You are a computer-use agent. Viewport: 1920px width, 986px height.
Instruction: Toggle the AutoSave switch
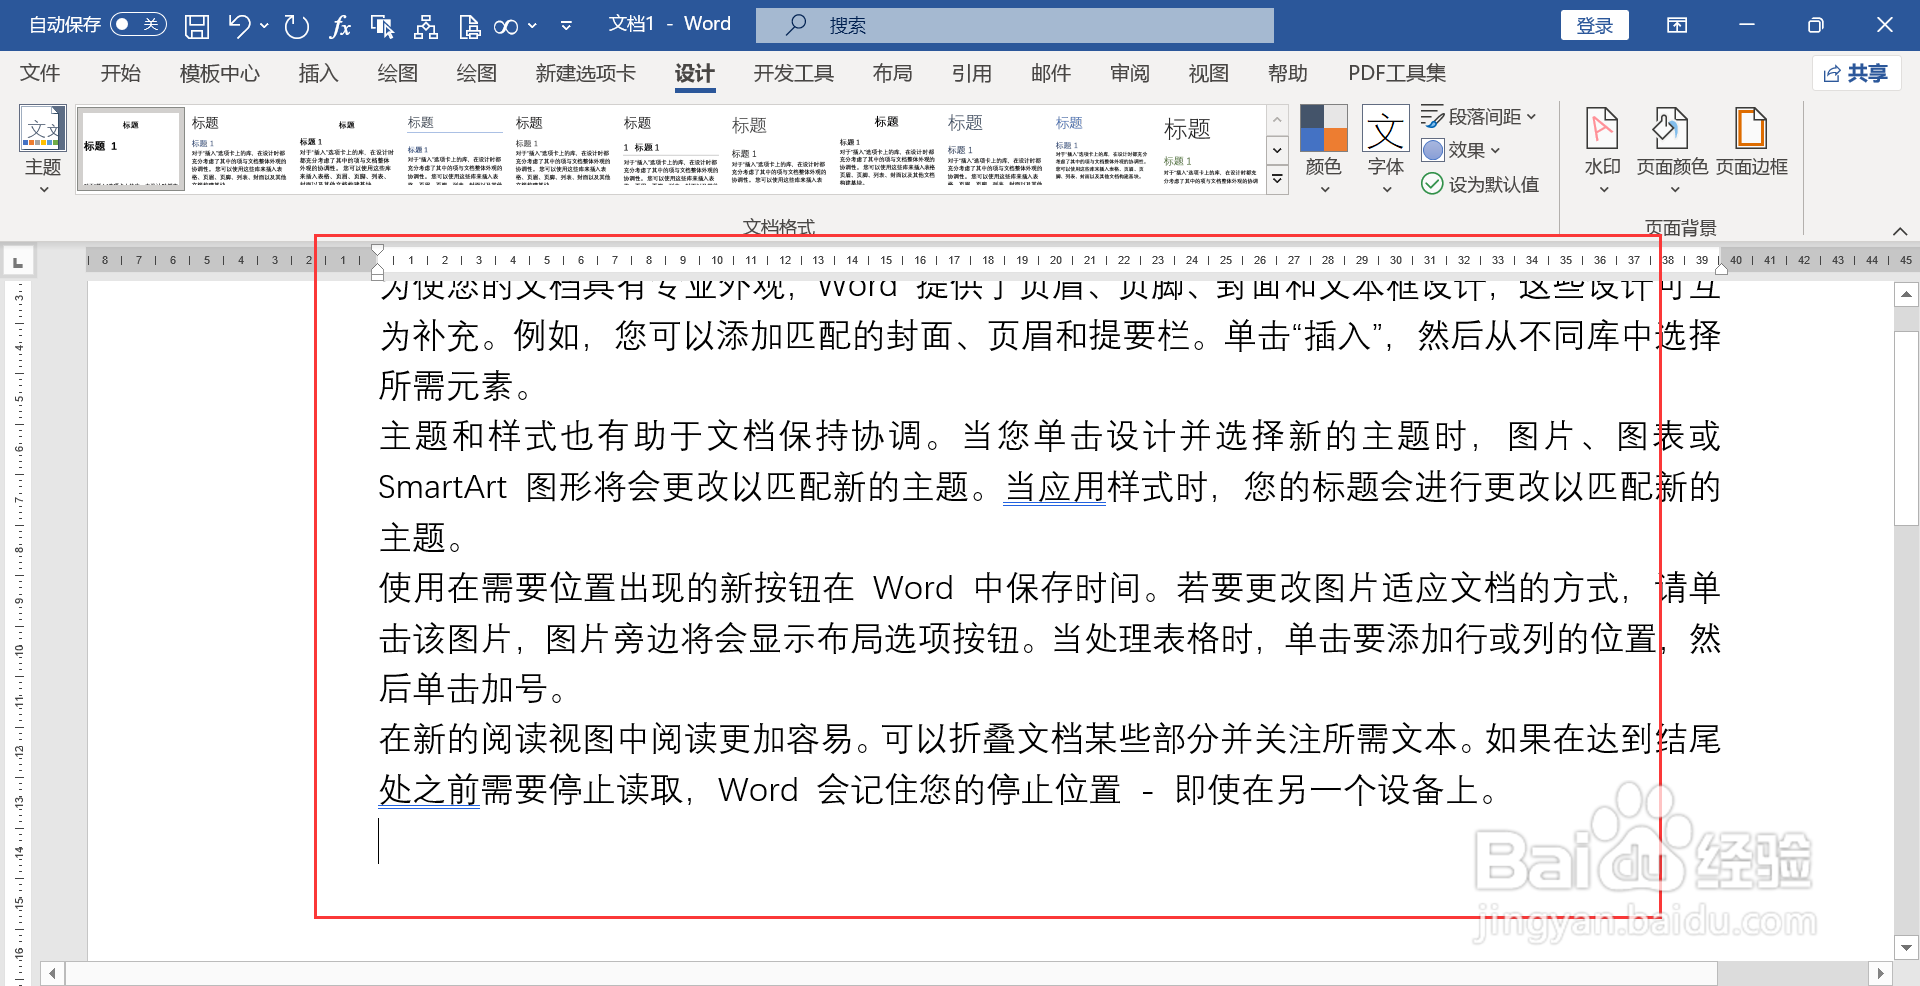[x=138, y=24]
